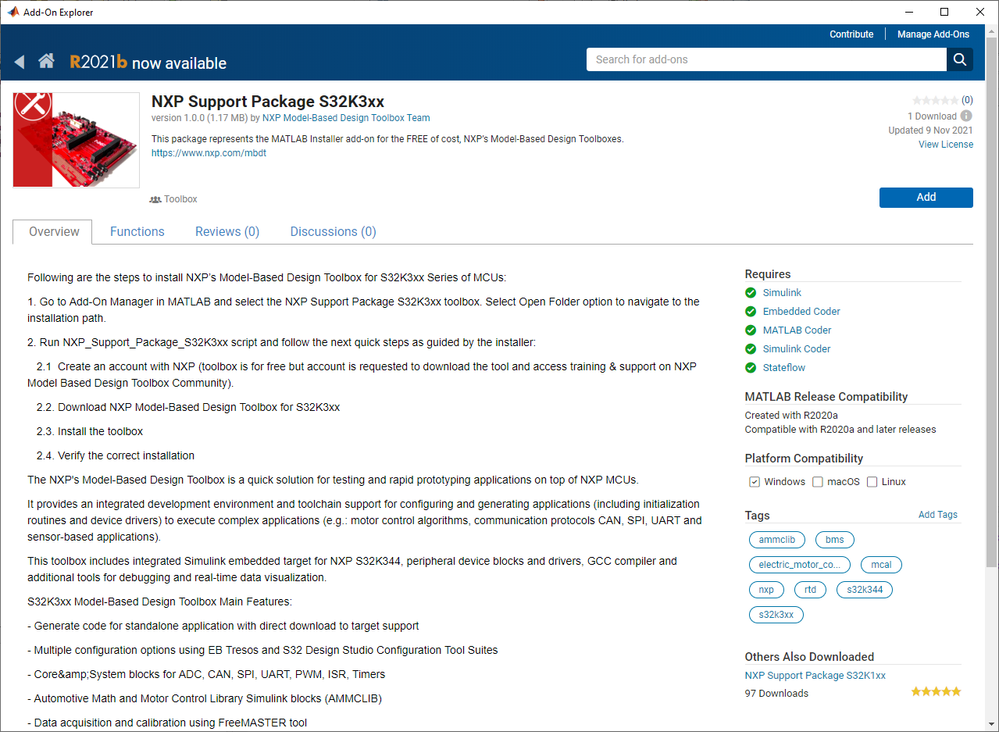This screenshot has width=999, height=732.
Task: Open NXP Model-Based Design Toolbox Team link
Action: click(346, 118)
